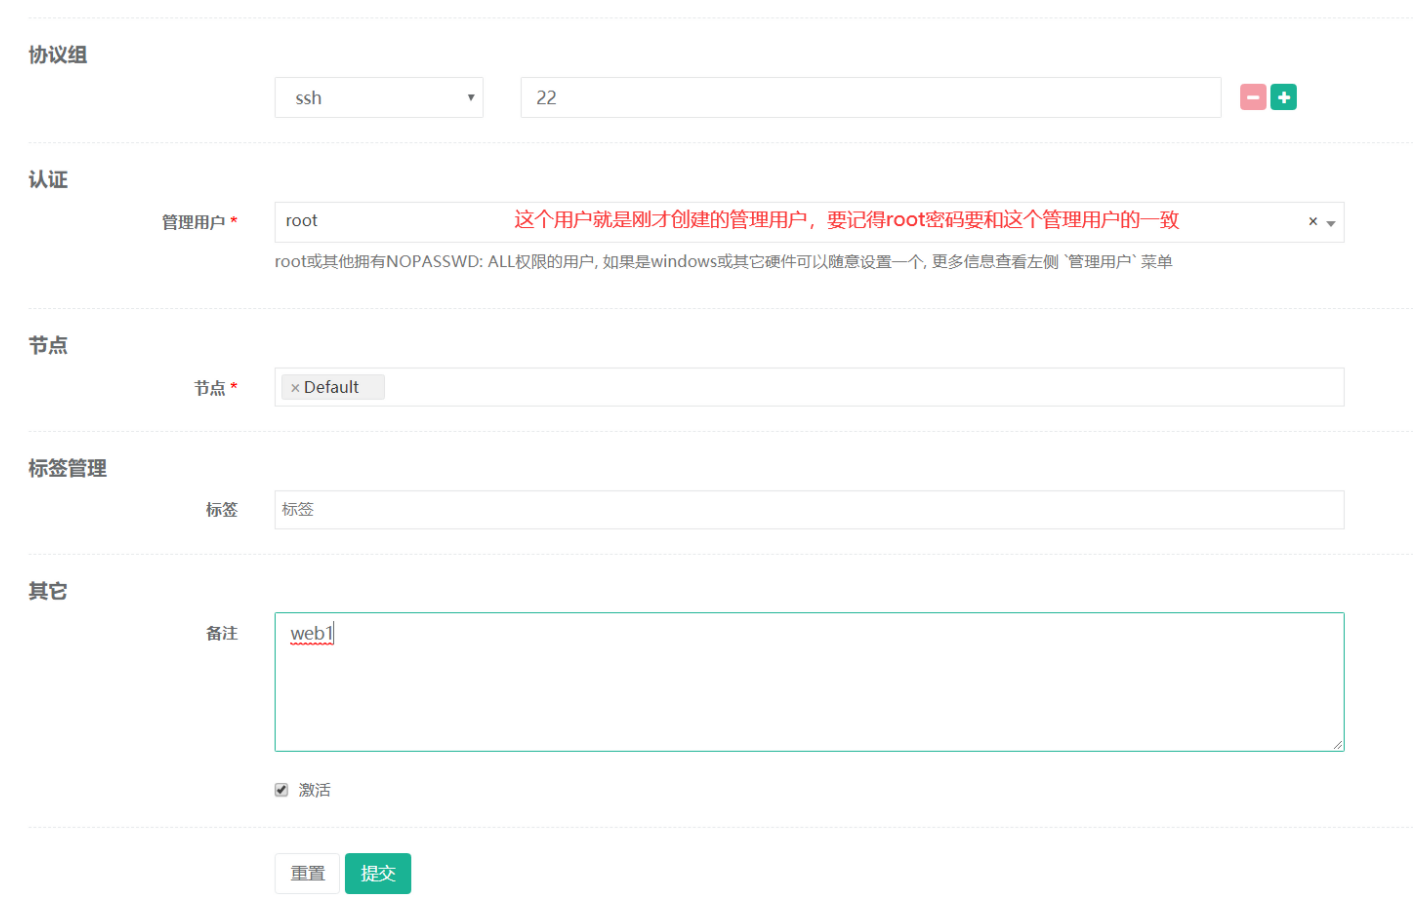Open the ssh protocol dropdown
The height and width of the screenshot is (908, 1423).
(x=379, y=98)
